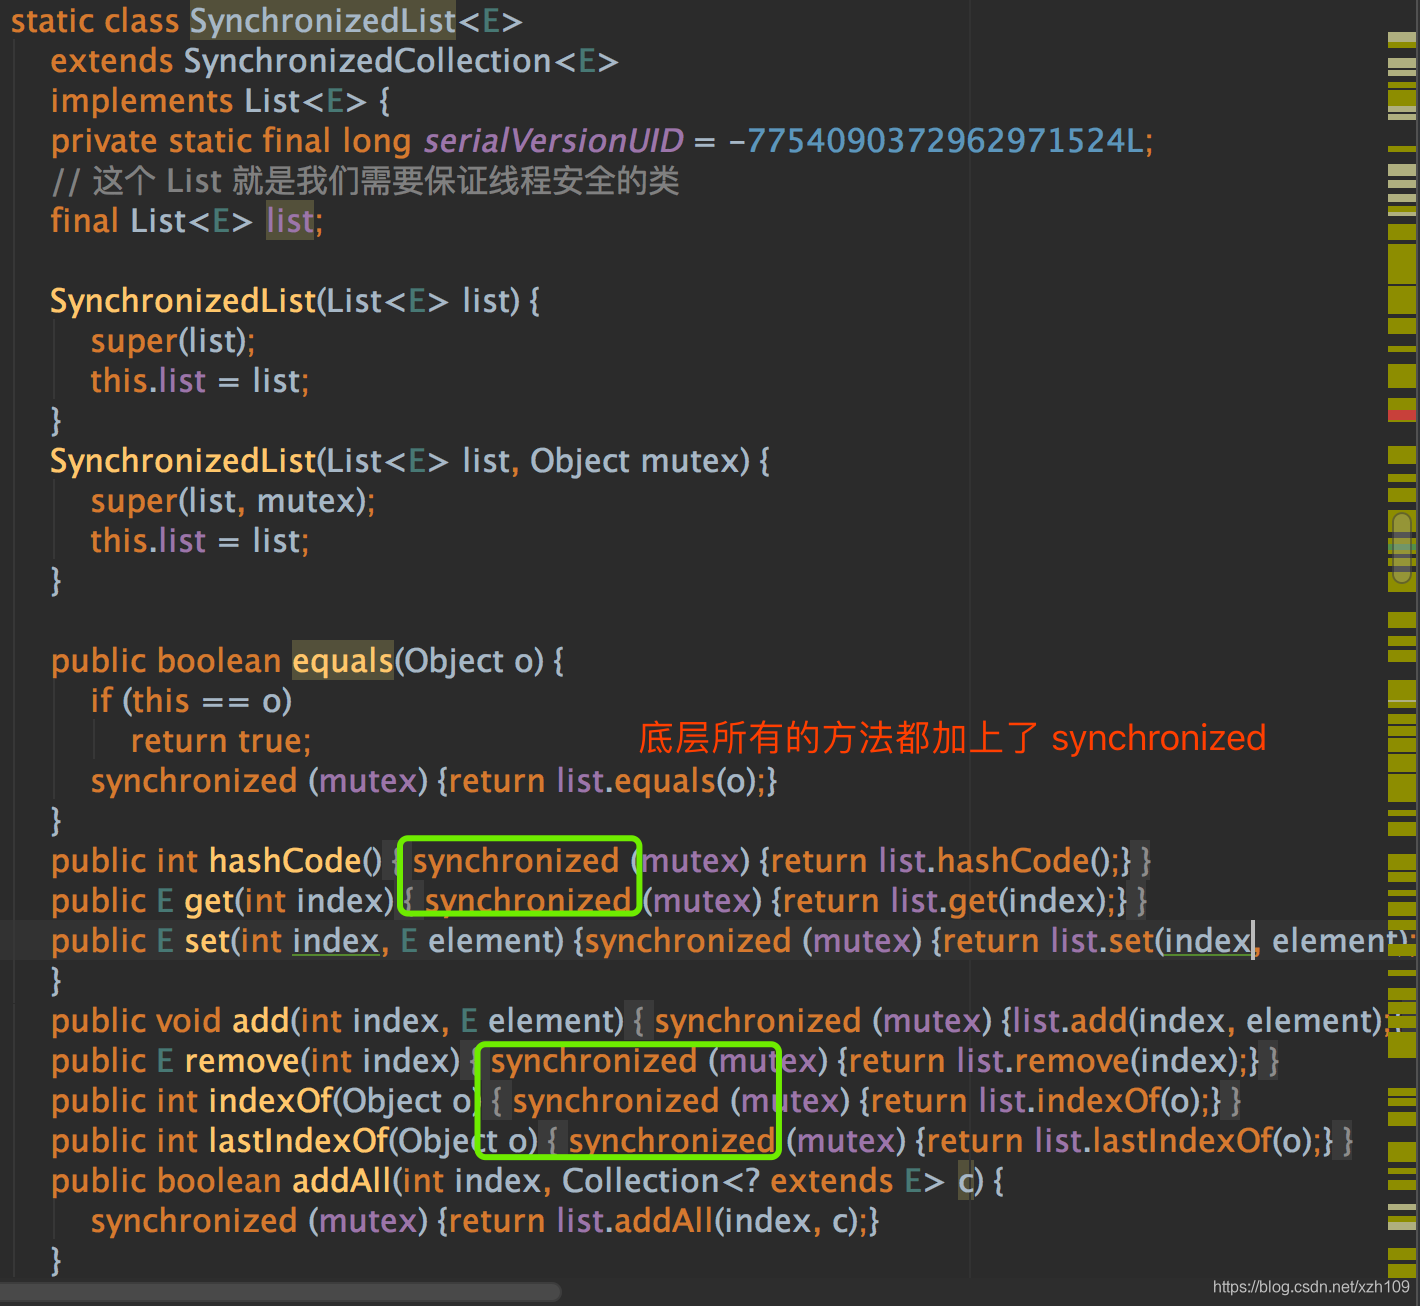Viewport: 1420px width, 1306px height.
Task: Click the get method name in the declaration
Action: pyautogui.click(x=209, y=901)
